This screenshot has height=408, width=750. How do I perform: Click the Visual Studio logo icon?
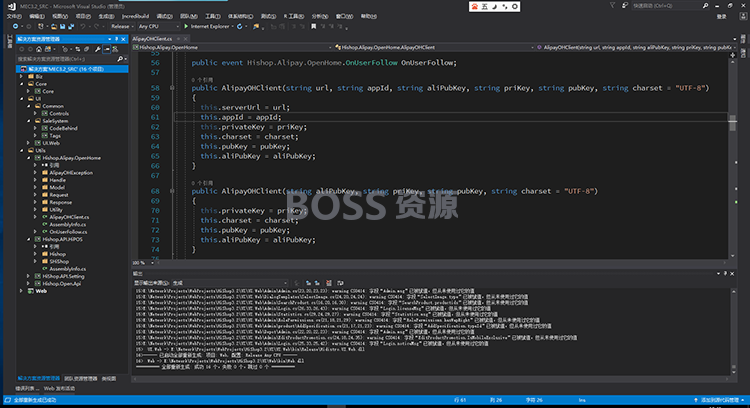tap(11, 6)
